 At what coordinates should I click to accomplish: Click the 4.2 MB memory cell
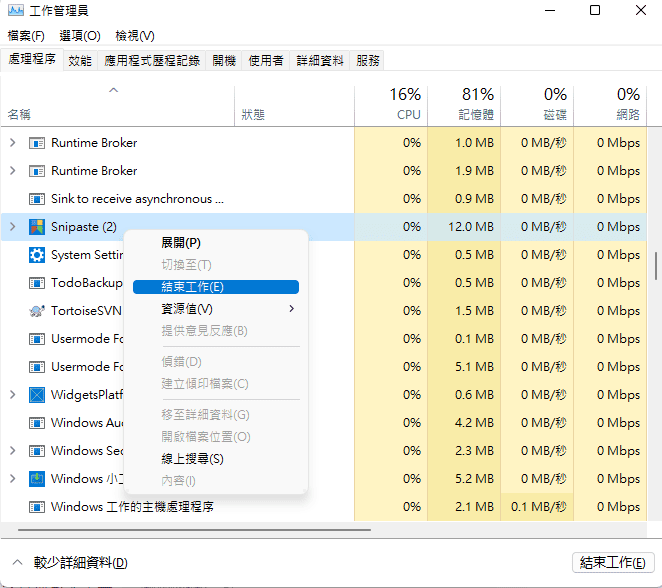coord(464,423)
